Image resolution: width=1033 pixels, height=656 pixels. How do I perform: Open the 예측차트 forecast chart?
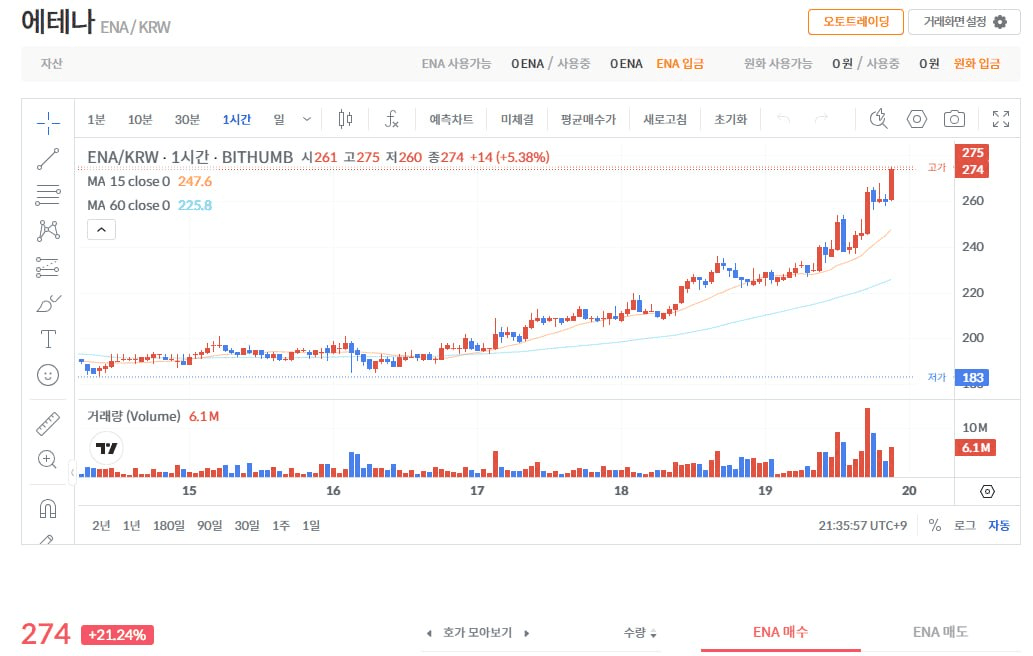(451, 119)
